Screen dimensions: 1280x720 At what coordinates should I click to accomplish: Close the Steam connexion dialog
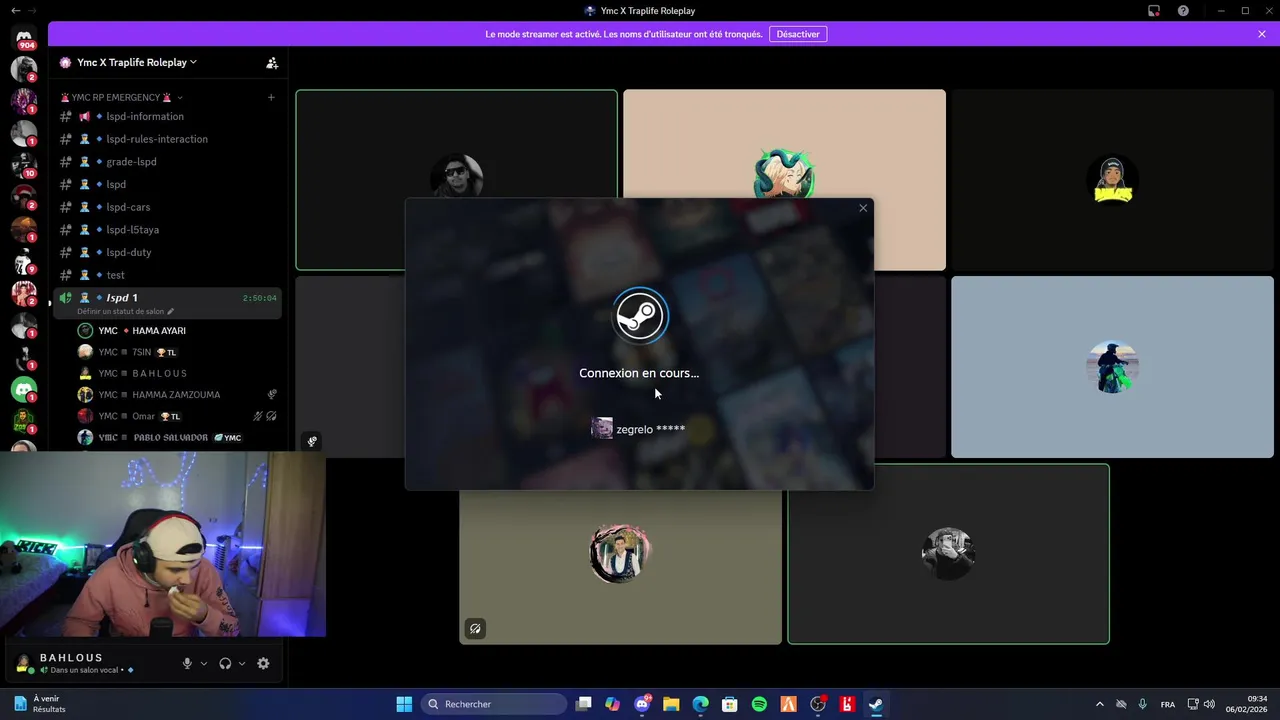[x=863, y=208]
